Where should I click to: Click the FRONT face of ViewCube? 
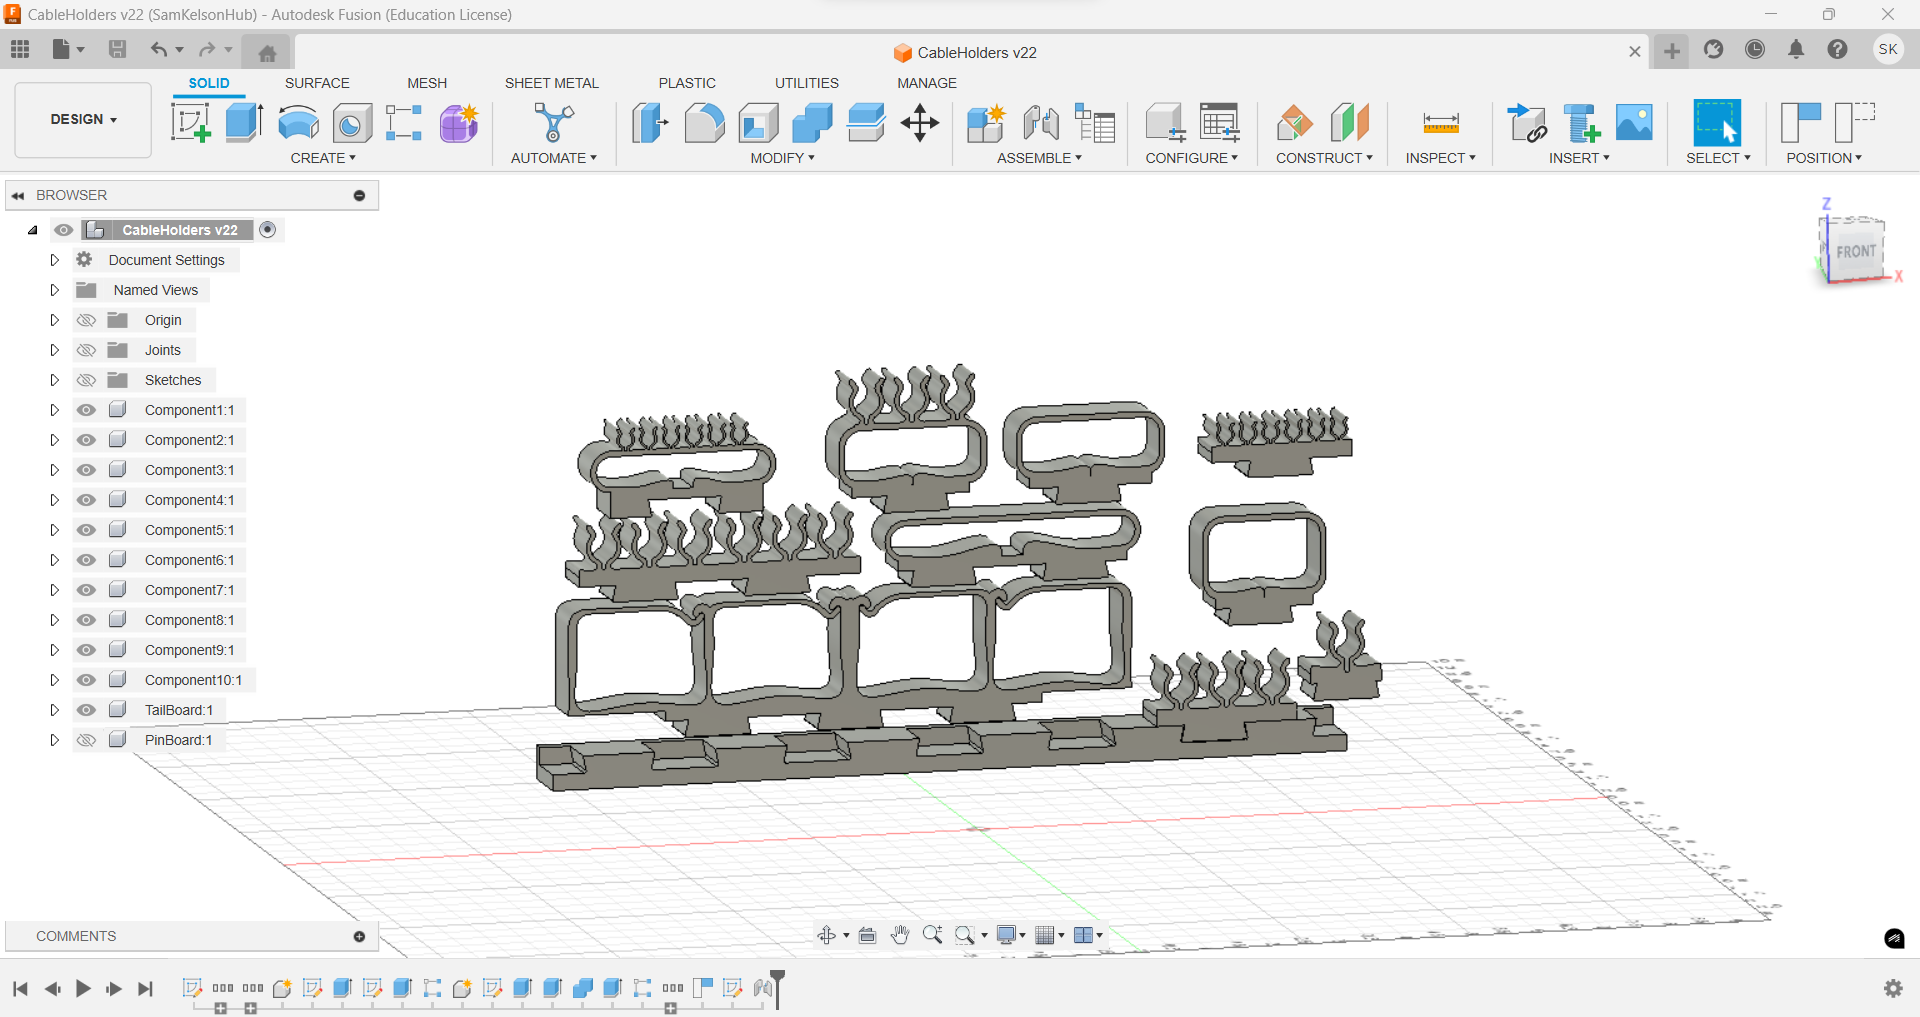point(1855,252)
